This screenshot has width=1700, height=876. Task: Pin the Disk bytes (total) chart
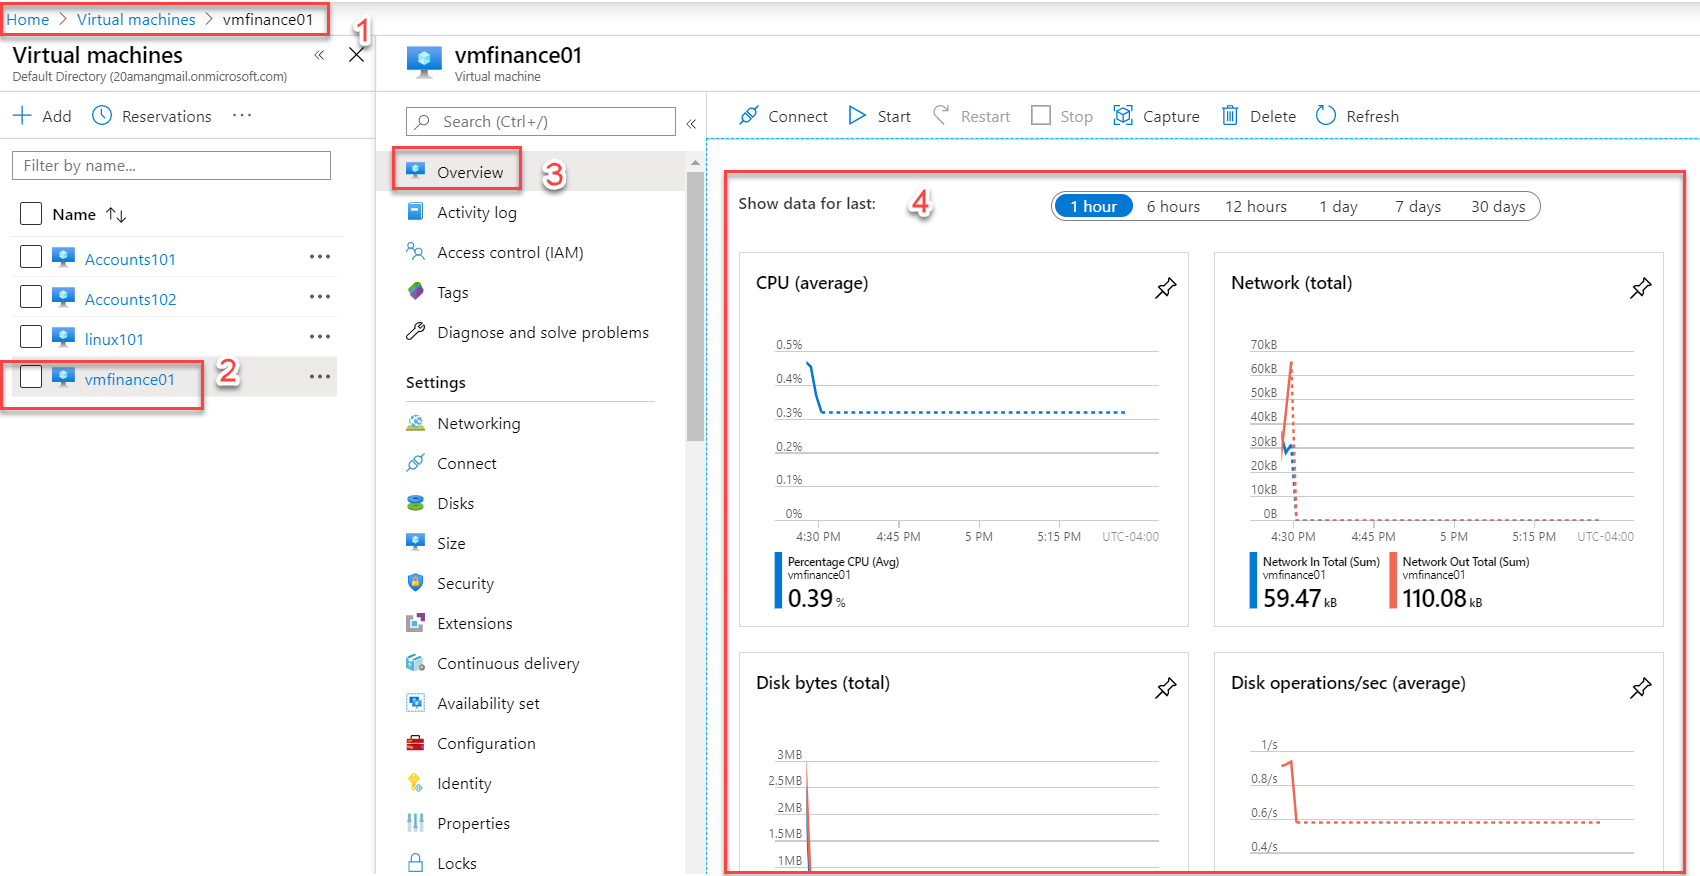tap(1166, 688)
